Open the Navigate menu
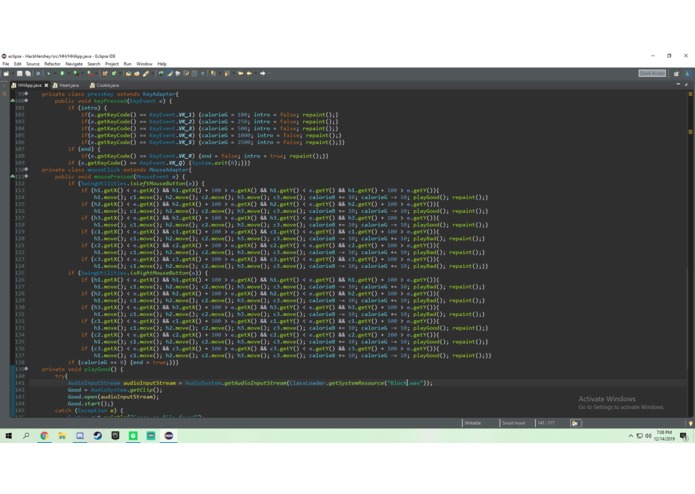The height and width of the screenshot is (494, 695). (74, 64)
